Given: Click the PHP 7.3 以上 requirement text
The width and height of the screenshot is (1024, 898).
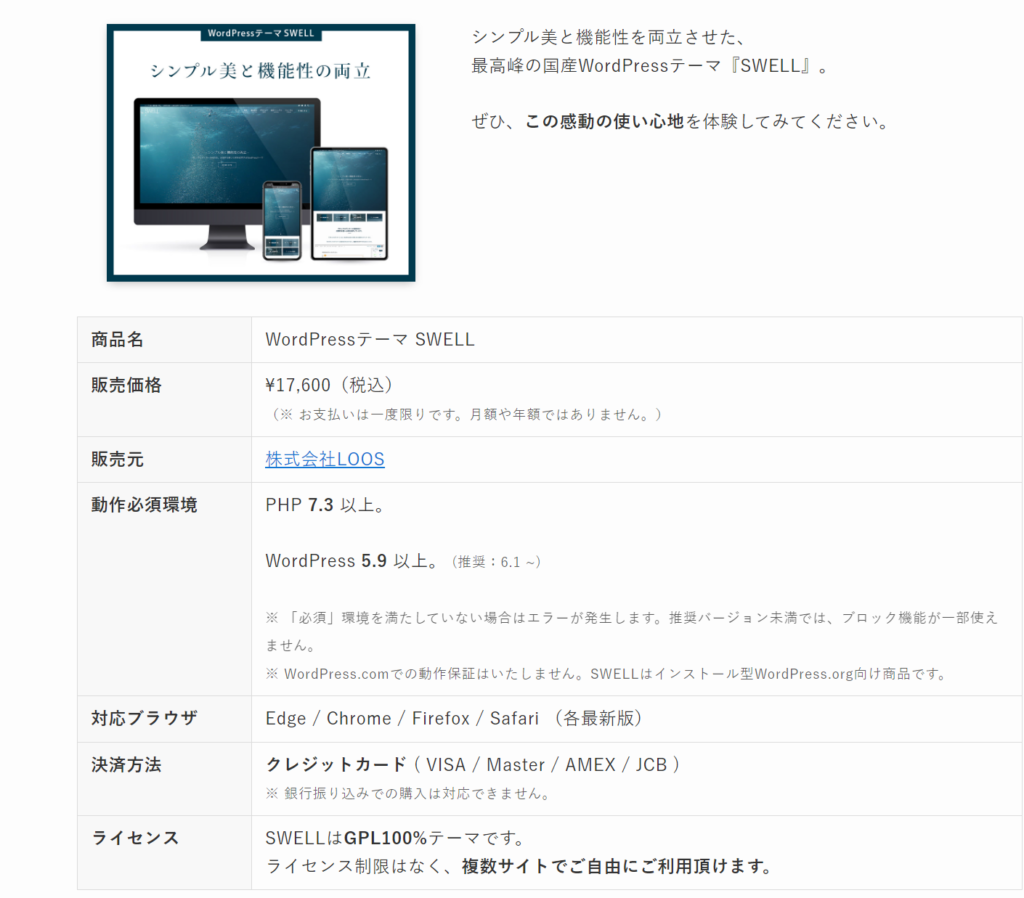Looking at the screenshot, I should pyautogui.click(x=326, y=505).
